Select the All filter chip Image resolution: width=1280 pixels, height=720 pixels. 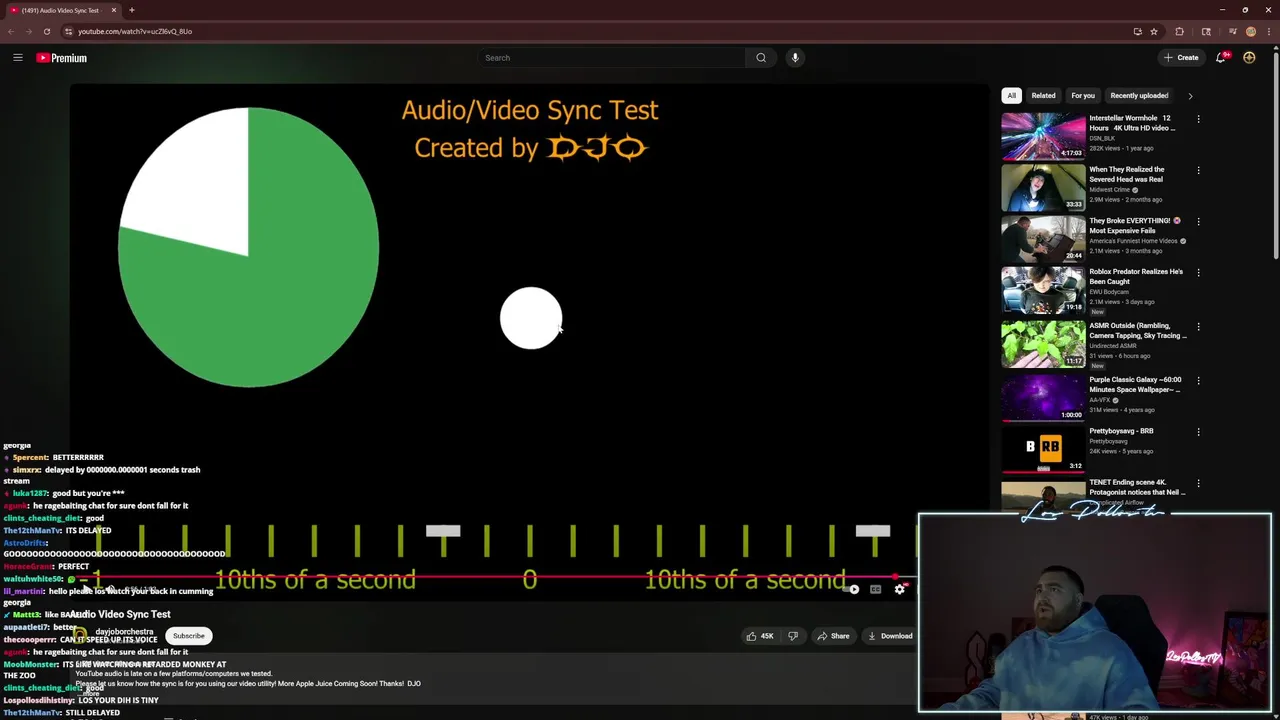click(x=1011, y=96)
